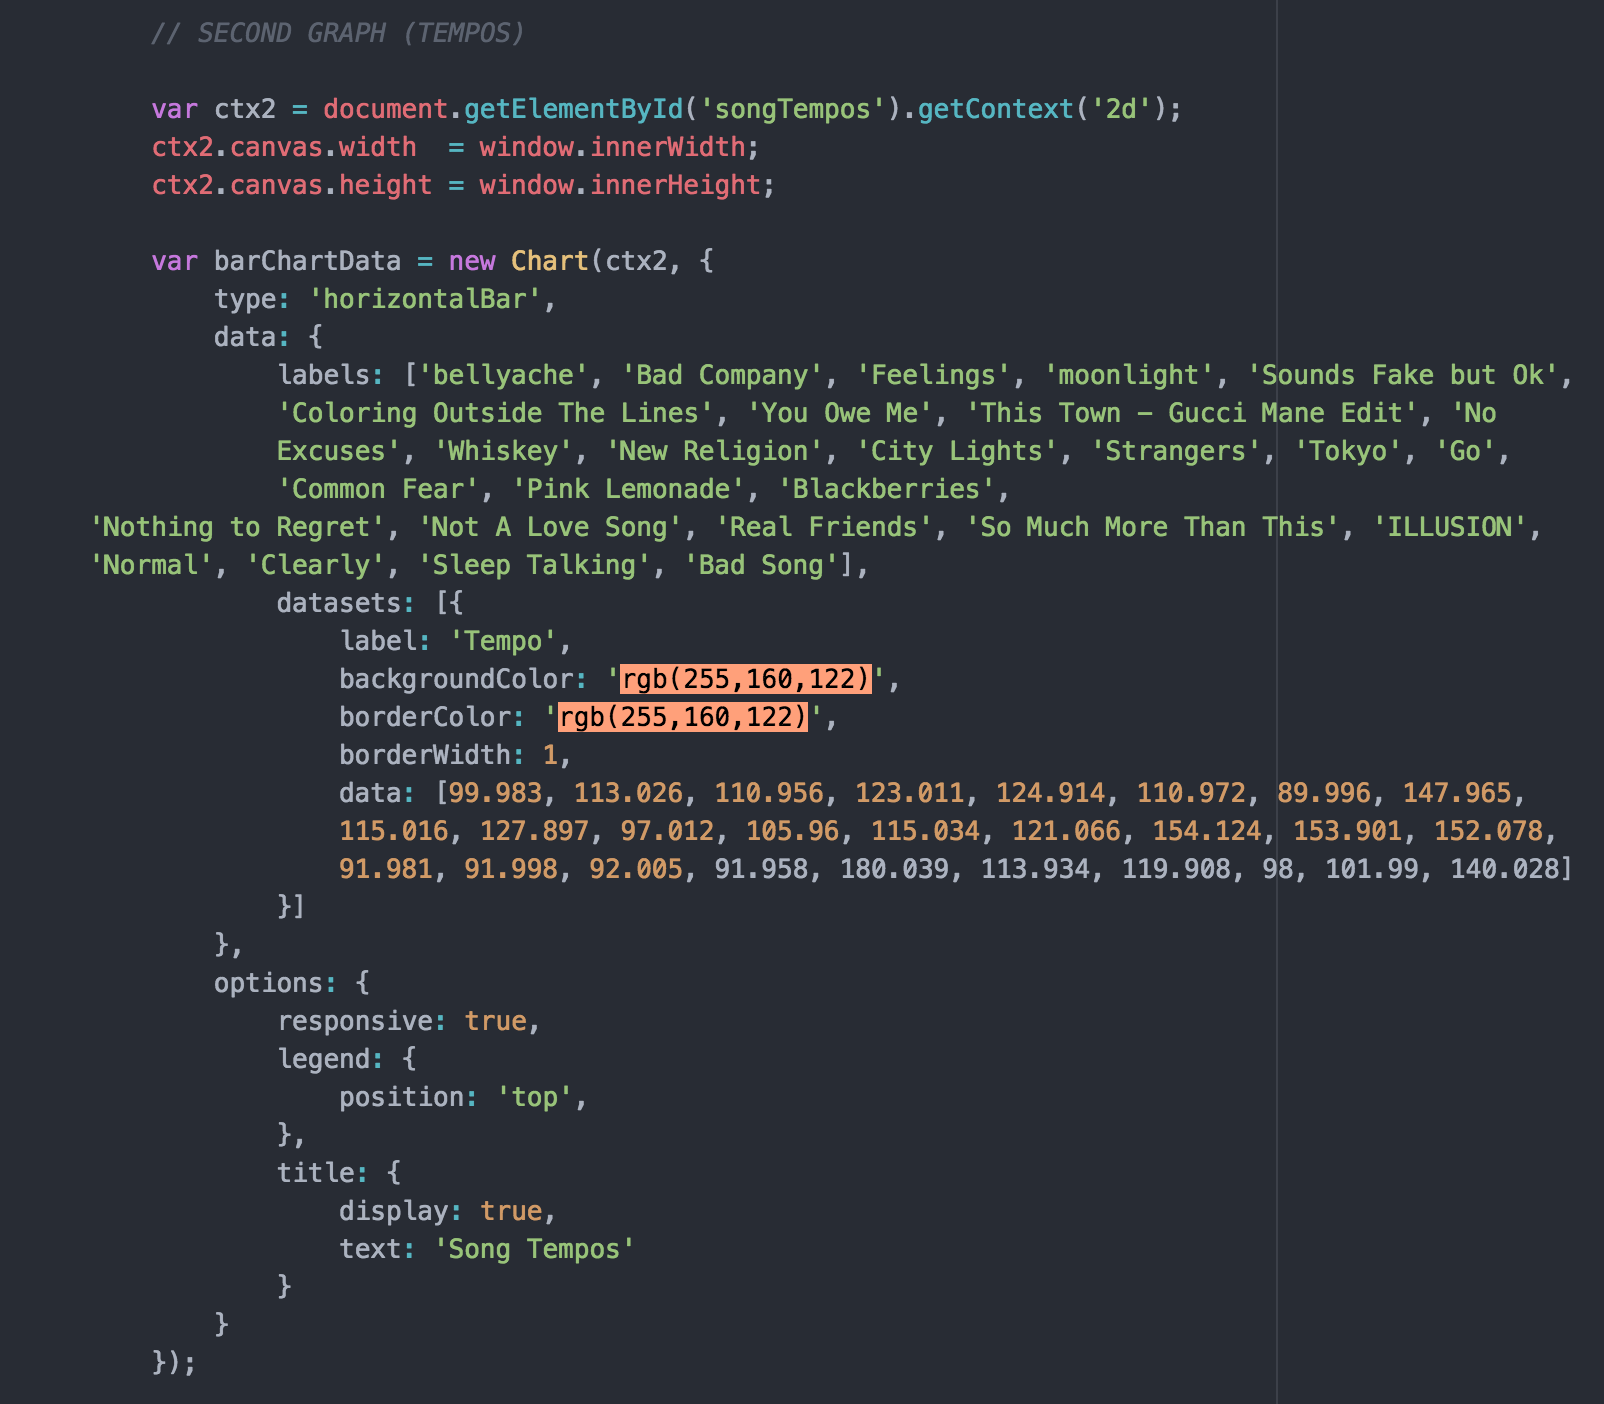Click the 'bellyache' label string

[x=503, y=375]
